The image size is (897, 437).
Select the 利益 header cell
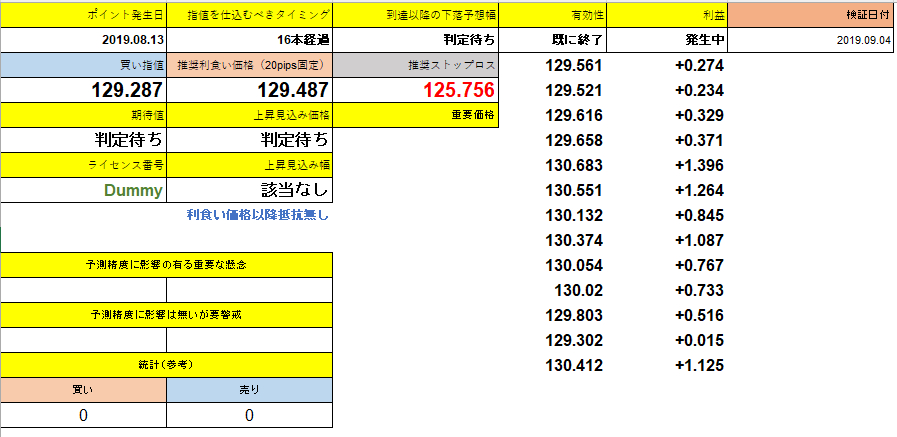(x=667, y=15)
